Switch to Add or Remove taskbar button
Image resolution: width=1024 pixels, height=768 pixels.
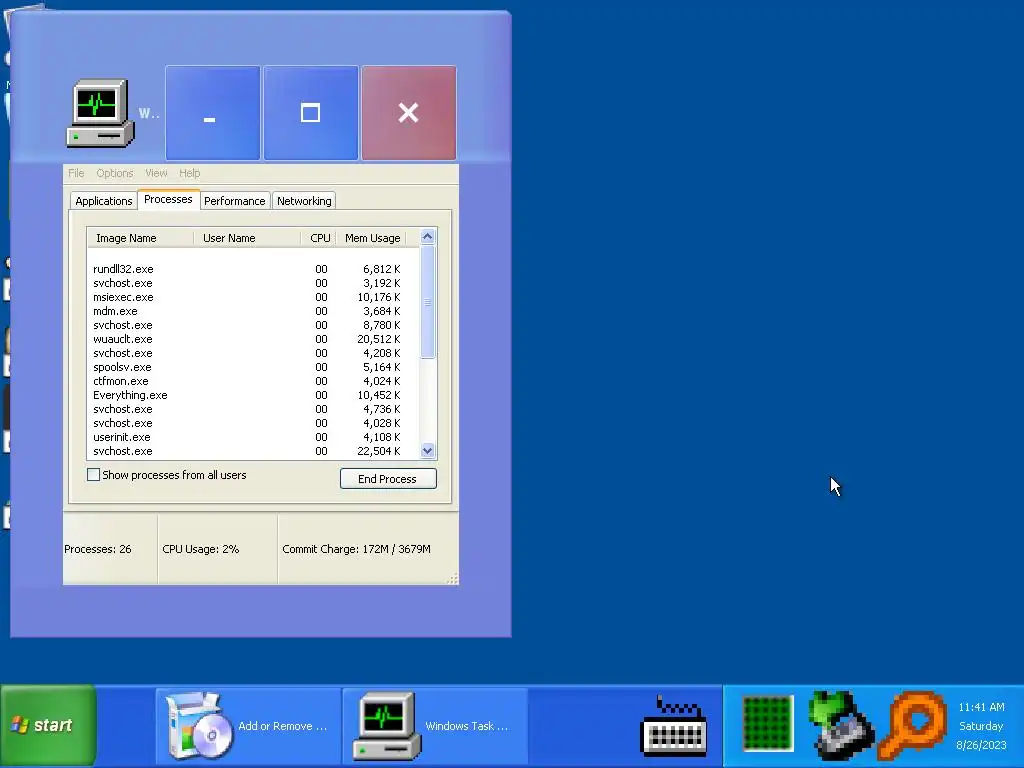click(248, 726)
